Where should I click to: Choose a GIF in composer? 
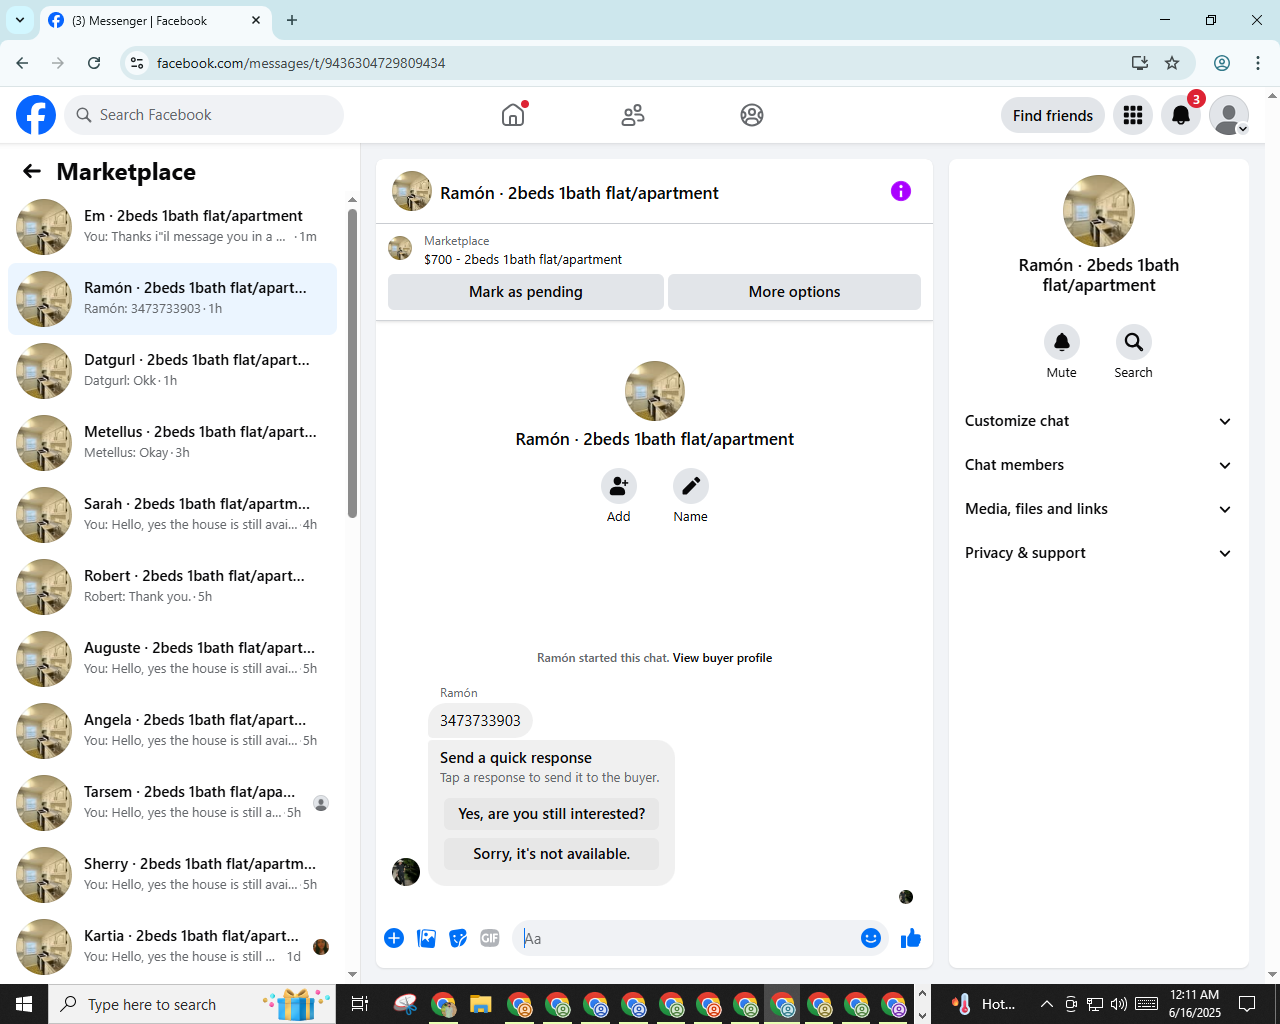tap(490, 938)
